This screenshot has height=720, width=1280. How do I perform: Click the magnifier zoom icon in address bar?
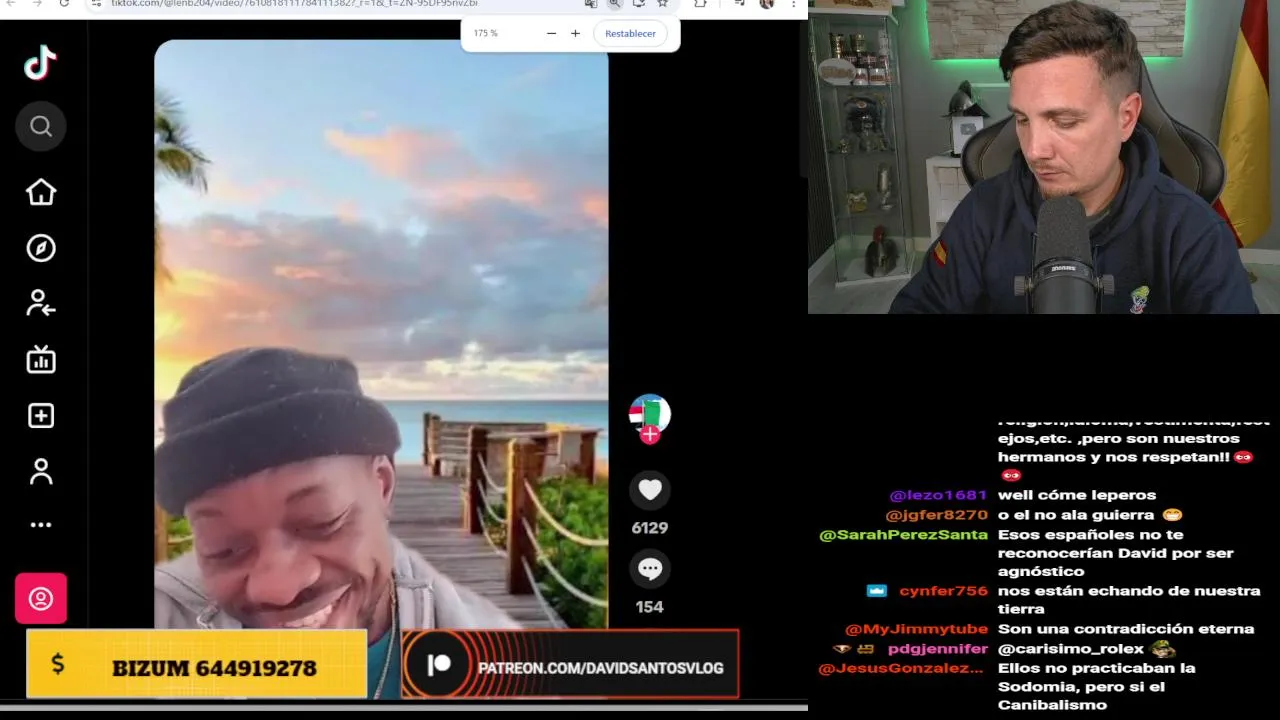point(615,4)
